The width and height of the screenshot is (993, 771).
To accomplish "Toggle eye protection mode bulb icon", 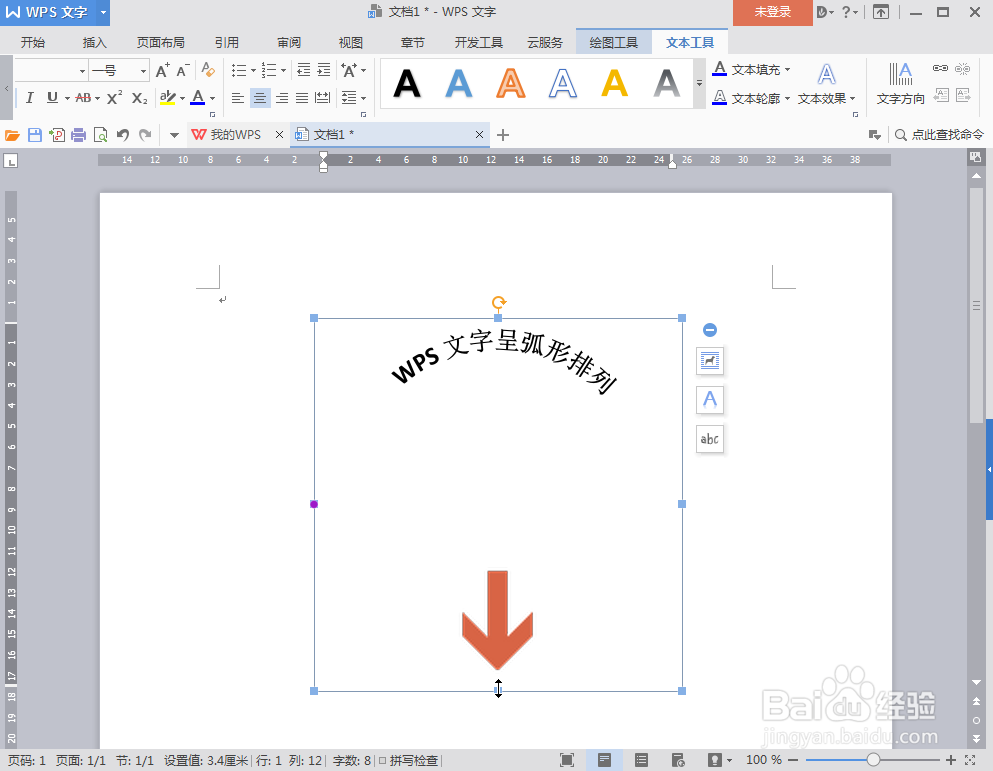I will coord(714,760).
